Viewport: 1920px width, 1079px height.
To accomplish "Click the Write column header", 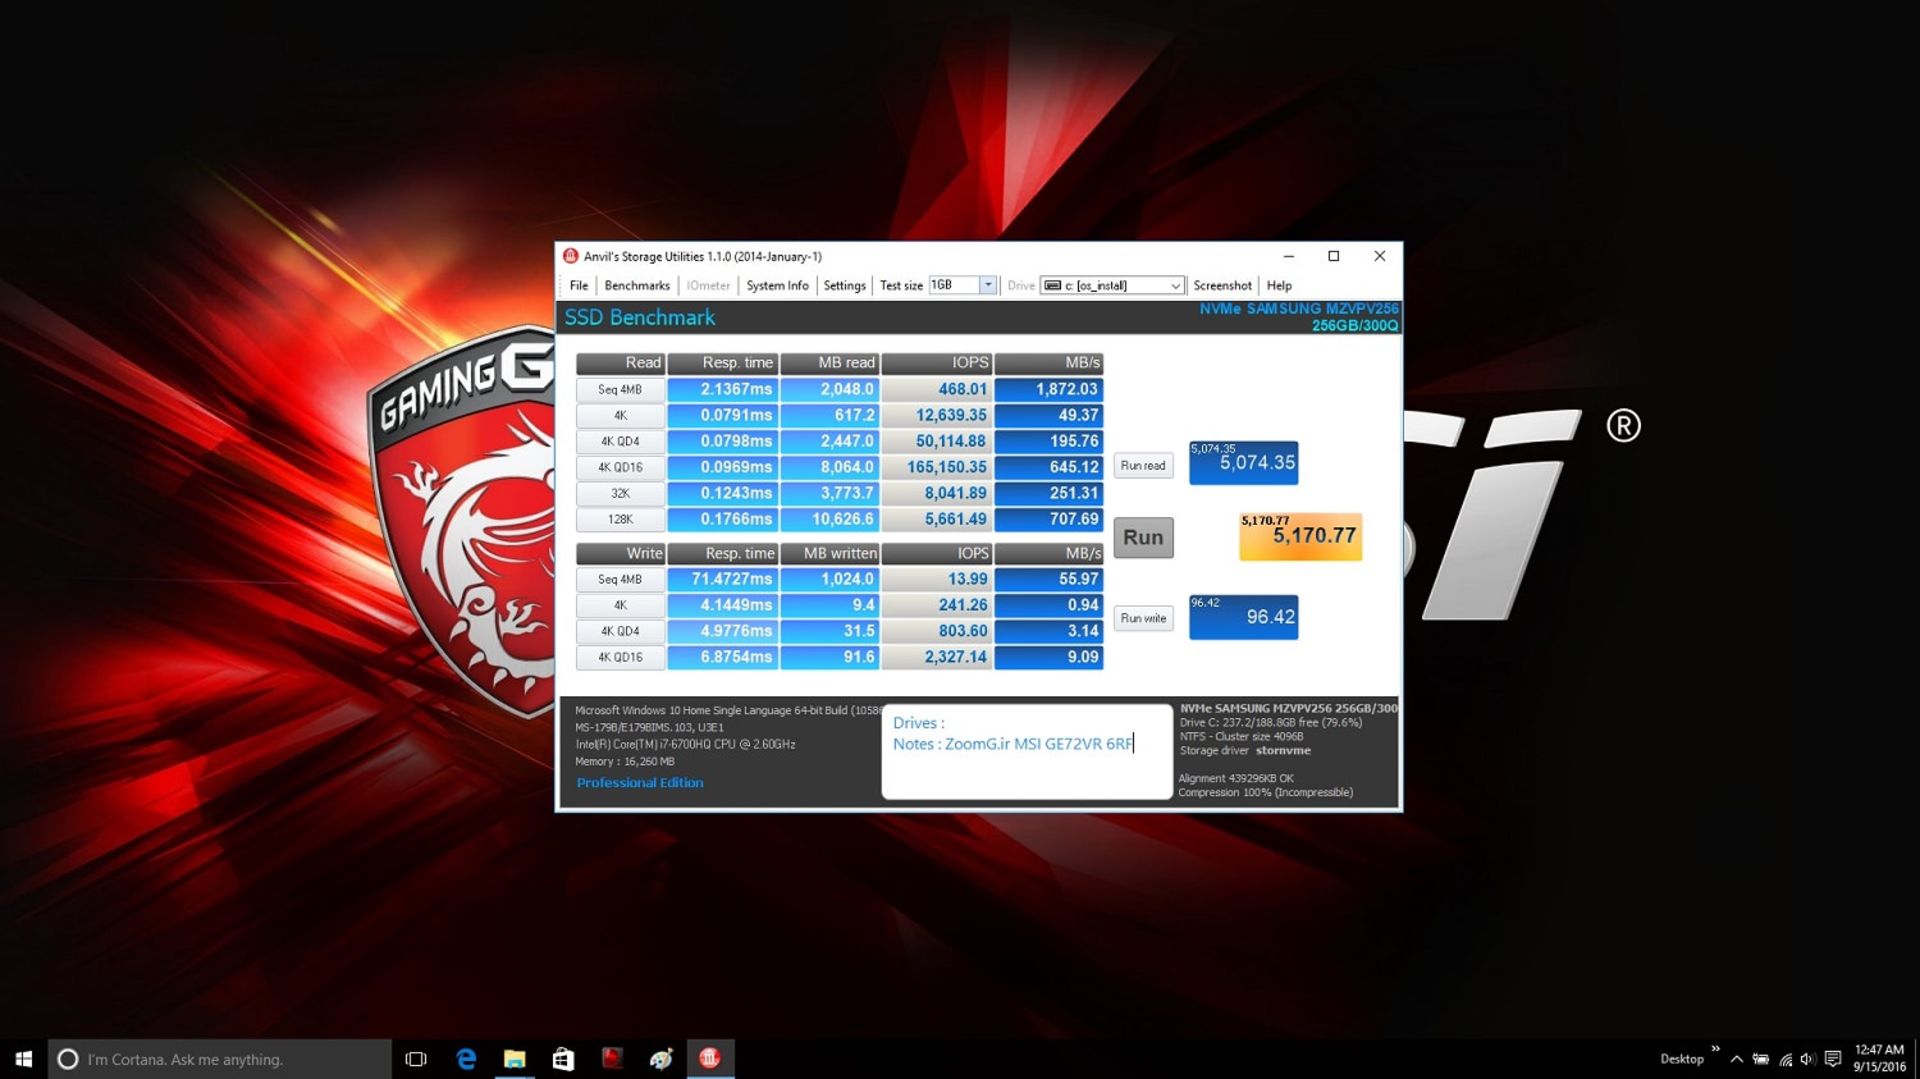I will coord(620,553).
